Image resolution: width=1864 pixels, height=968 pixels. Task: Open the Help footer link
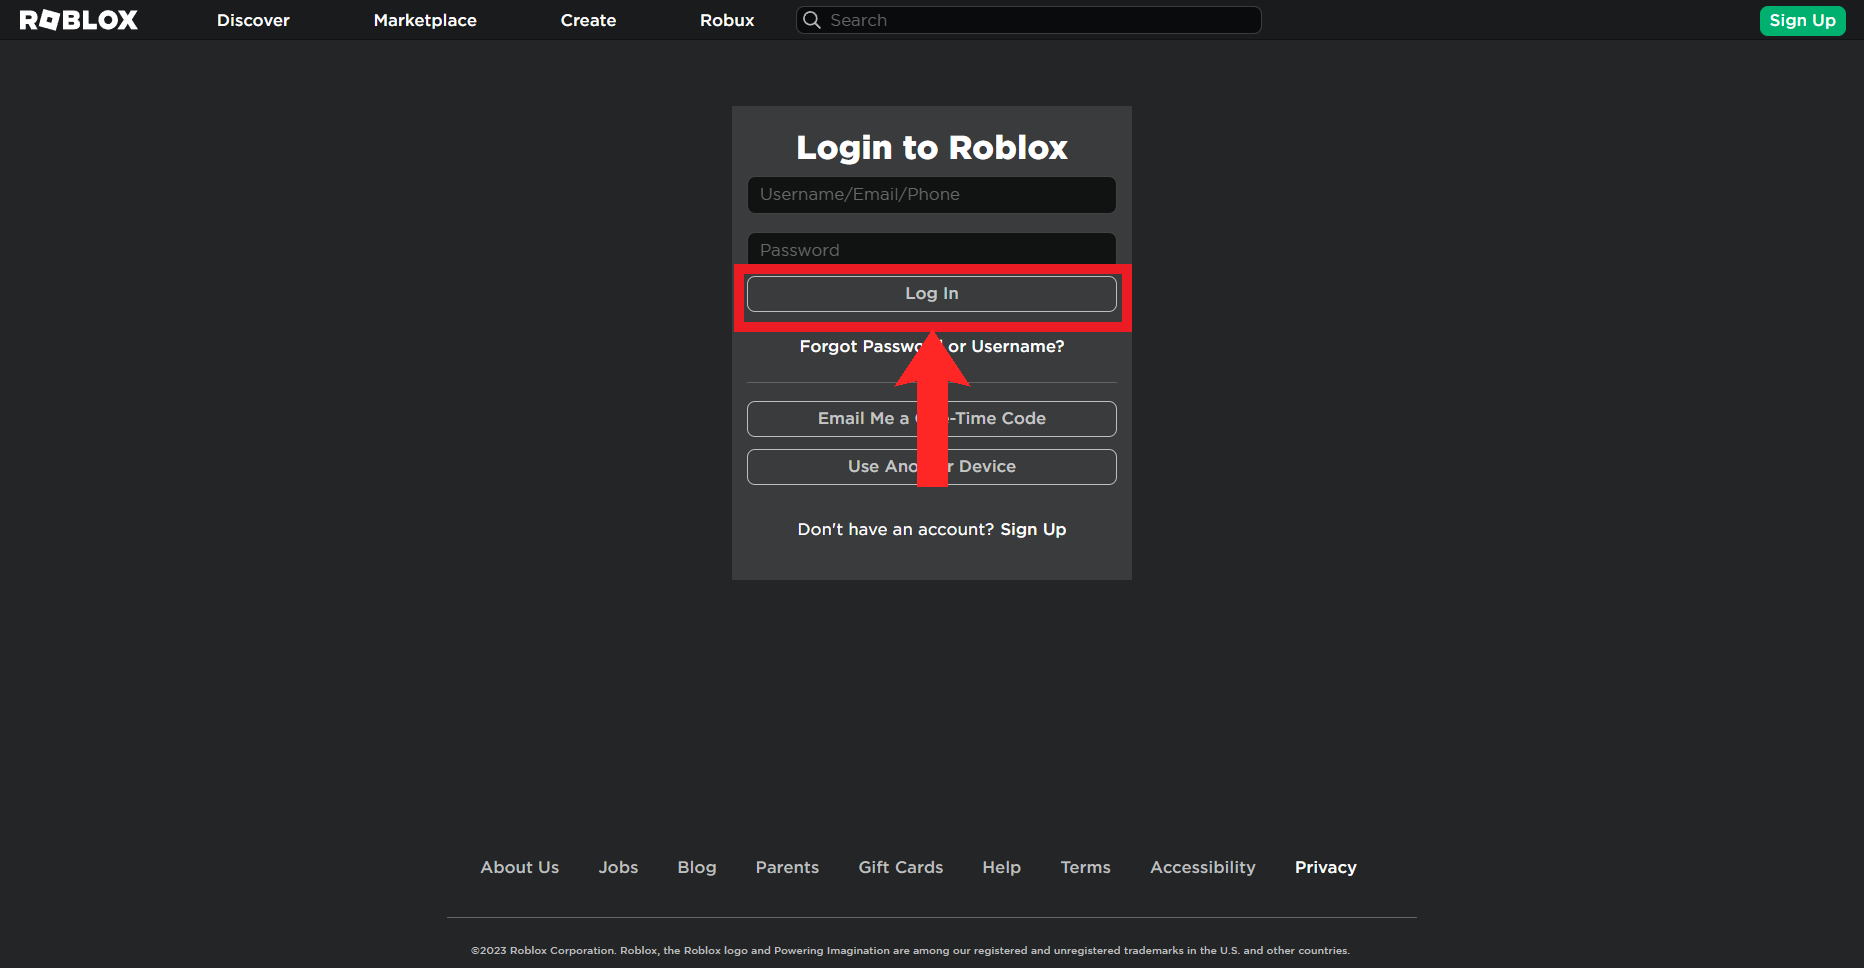1002,868
